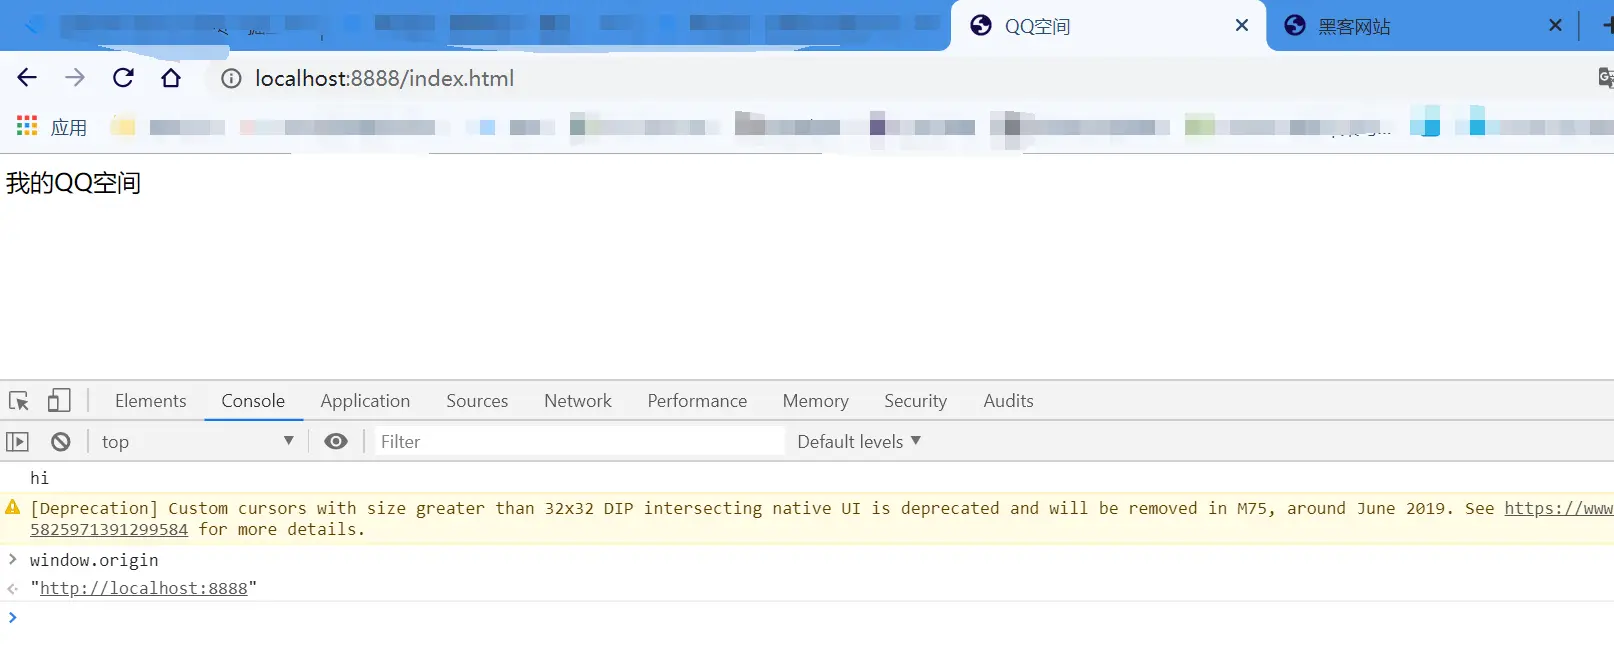
Task: Create a live expression with the eye icon
Action: (336, 442)
